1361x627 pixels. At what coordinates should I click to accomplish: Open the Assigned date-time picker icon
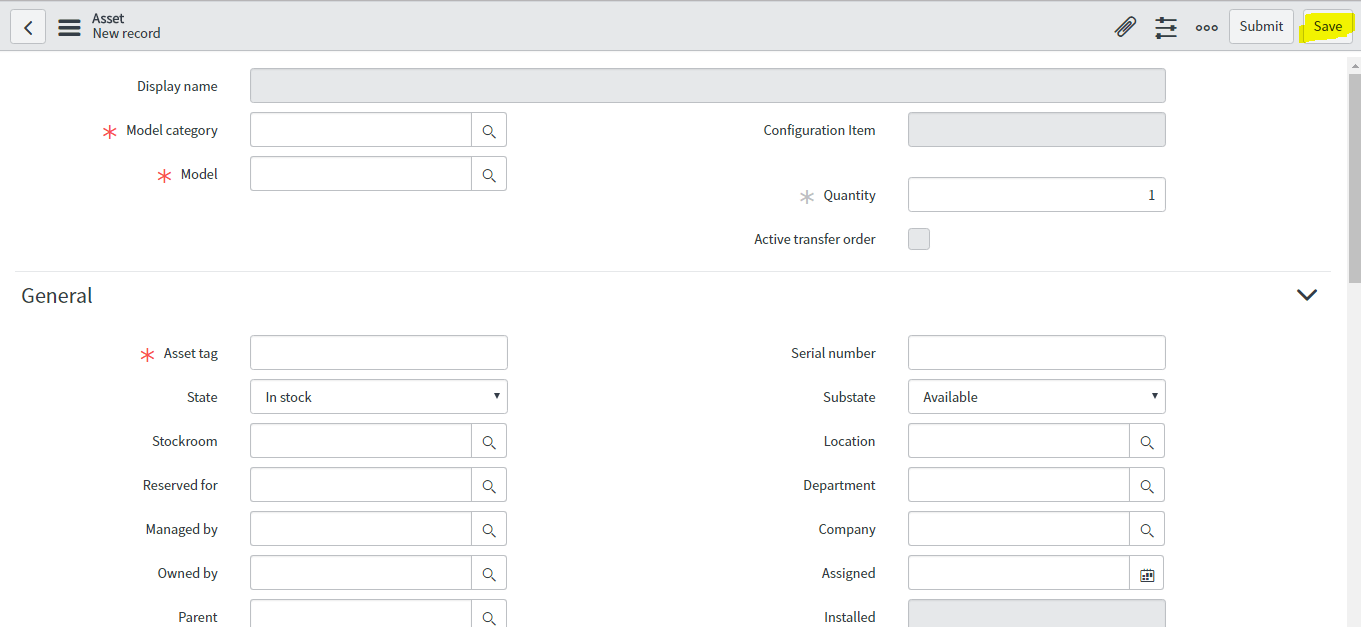(x=1147, y=572)
